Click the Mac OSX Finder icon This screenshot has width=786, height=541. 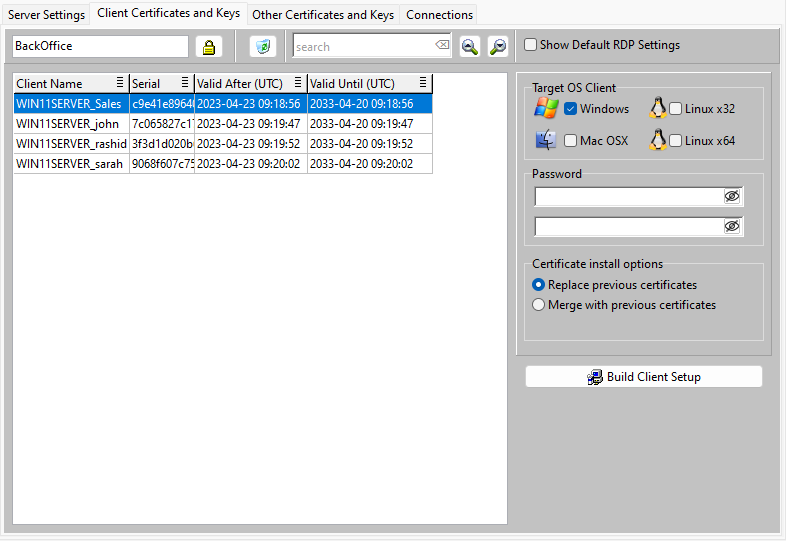546,141
